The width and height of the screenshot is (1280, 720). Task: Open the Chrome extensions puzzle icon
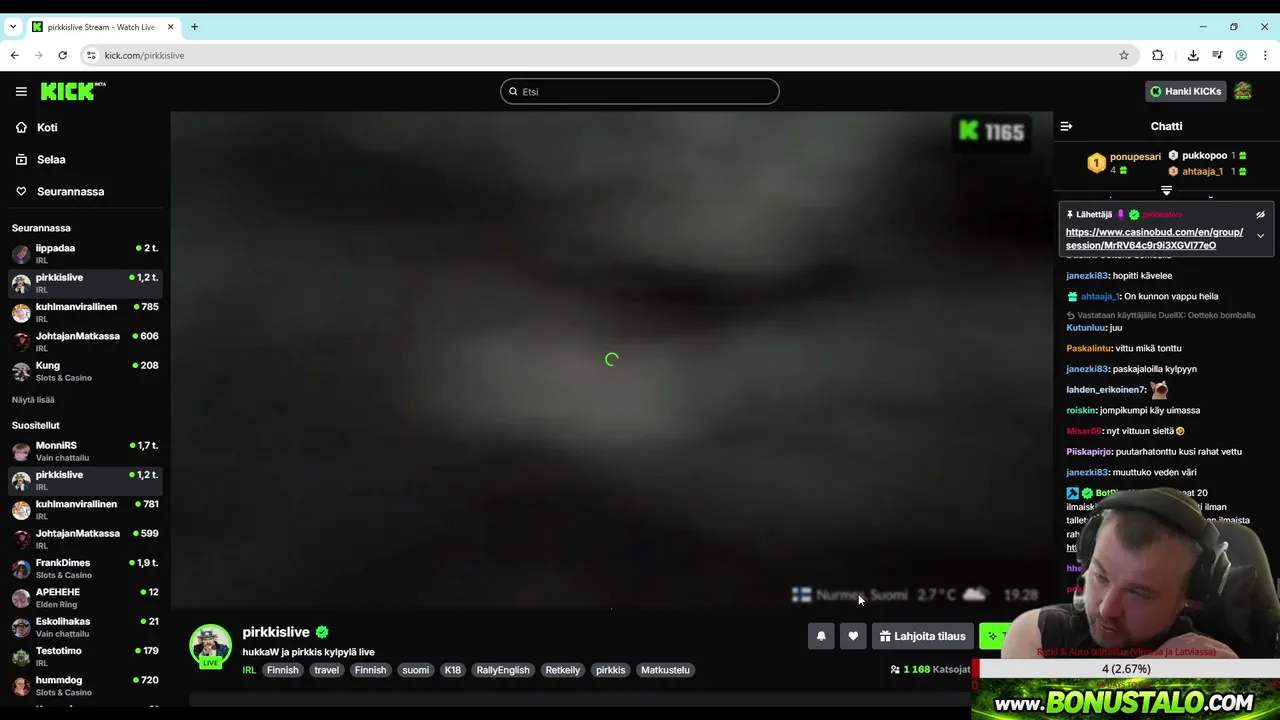pos(1158,55)
